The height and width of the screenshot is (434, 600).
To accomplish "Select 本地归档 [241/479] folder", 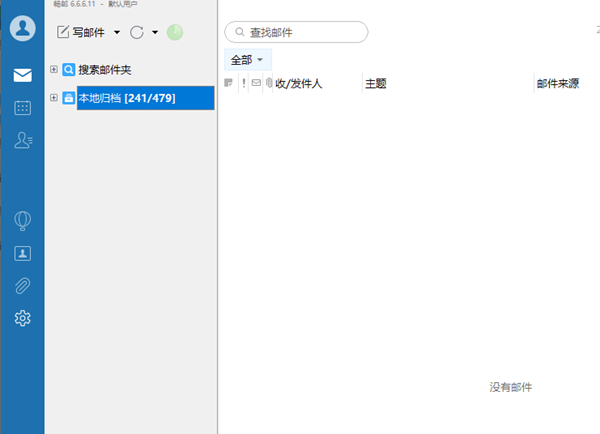I will pos(145,98).
